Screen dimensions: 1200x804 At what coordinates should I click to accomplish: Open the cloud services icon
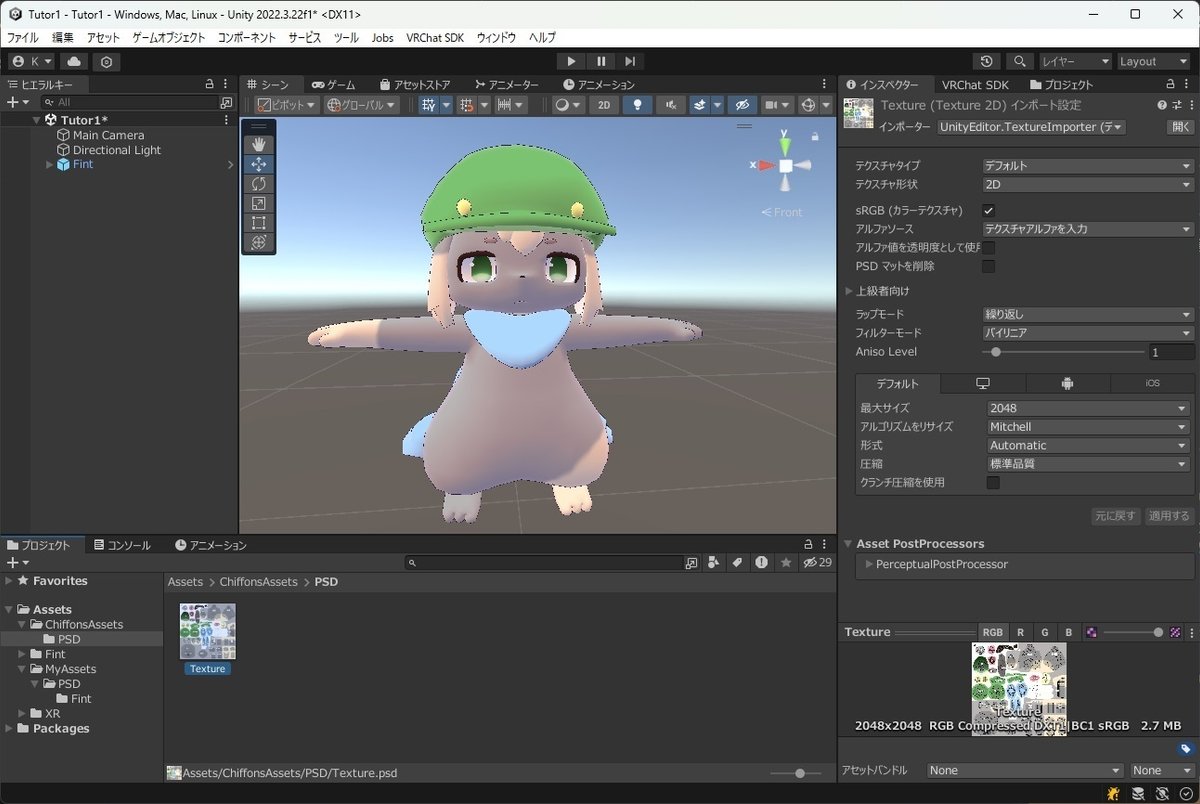[x=75, y=61]
